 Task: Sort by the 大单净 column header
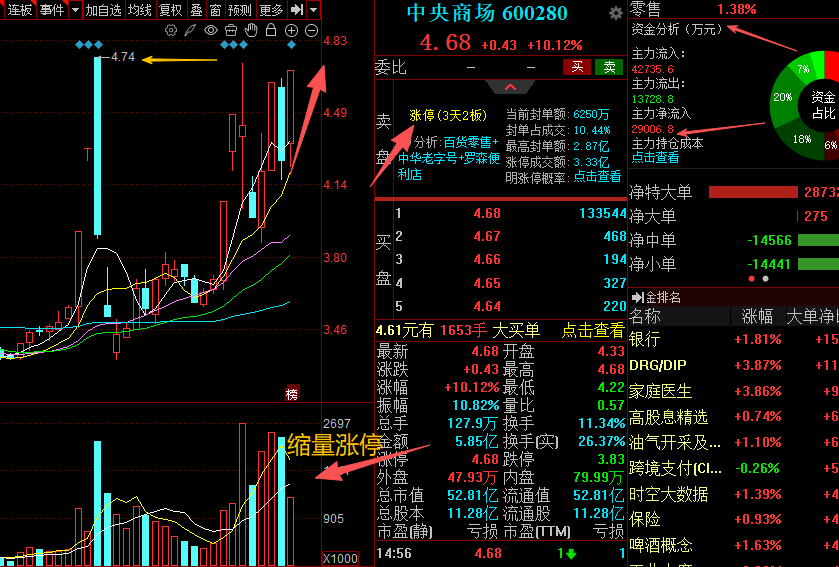coord(812,316)
